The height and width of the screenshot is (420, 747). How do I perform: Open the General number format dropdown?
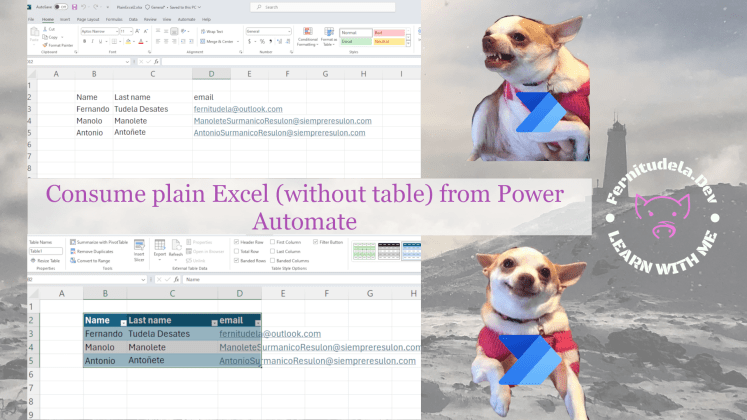tap(289, 31)
